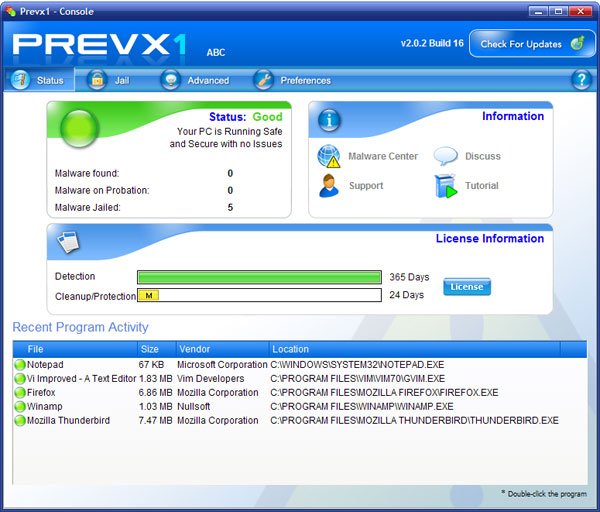Screen dimensions: 600x512
Task: Open the Support link
Action: coord(366,186)
